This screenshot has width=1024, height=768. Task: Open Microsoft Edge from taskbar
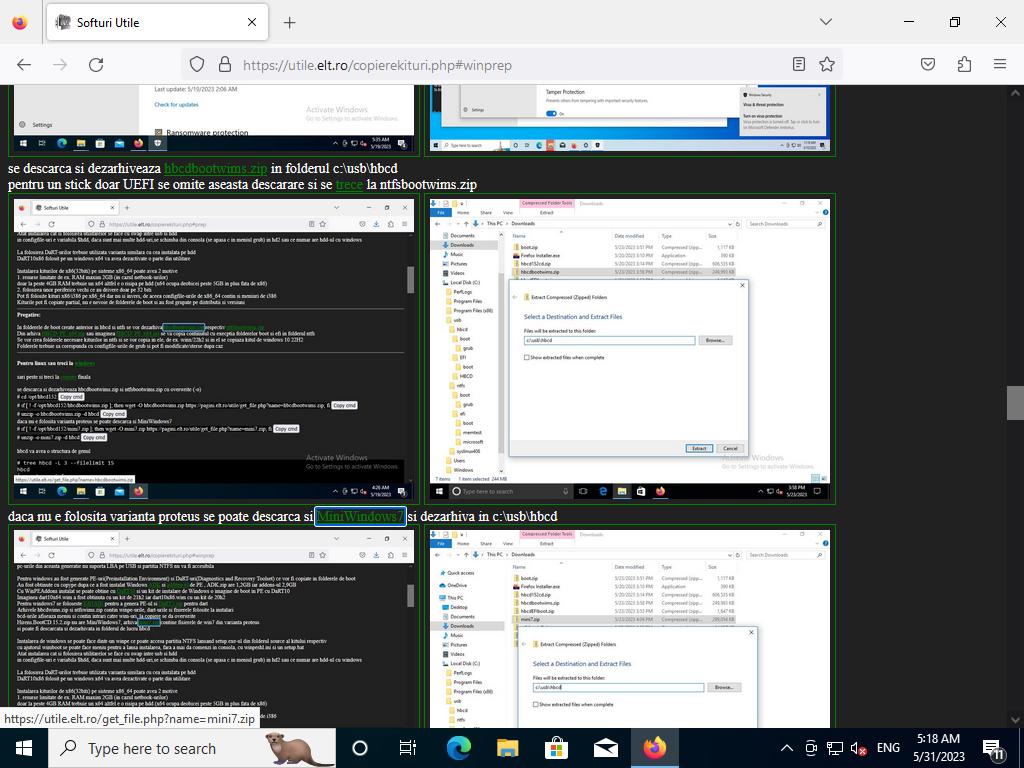(458, 748)
